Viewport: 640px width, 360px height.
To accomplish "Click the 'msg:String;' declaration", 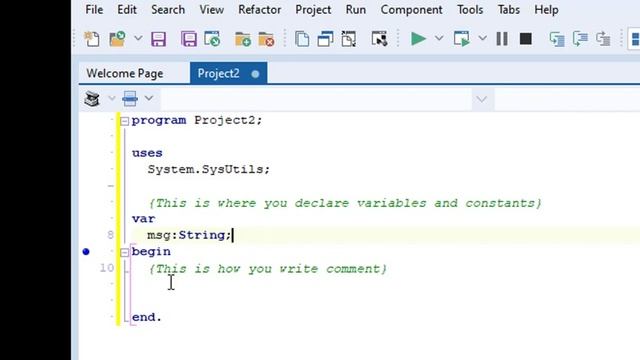I will 189,235.
